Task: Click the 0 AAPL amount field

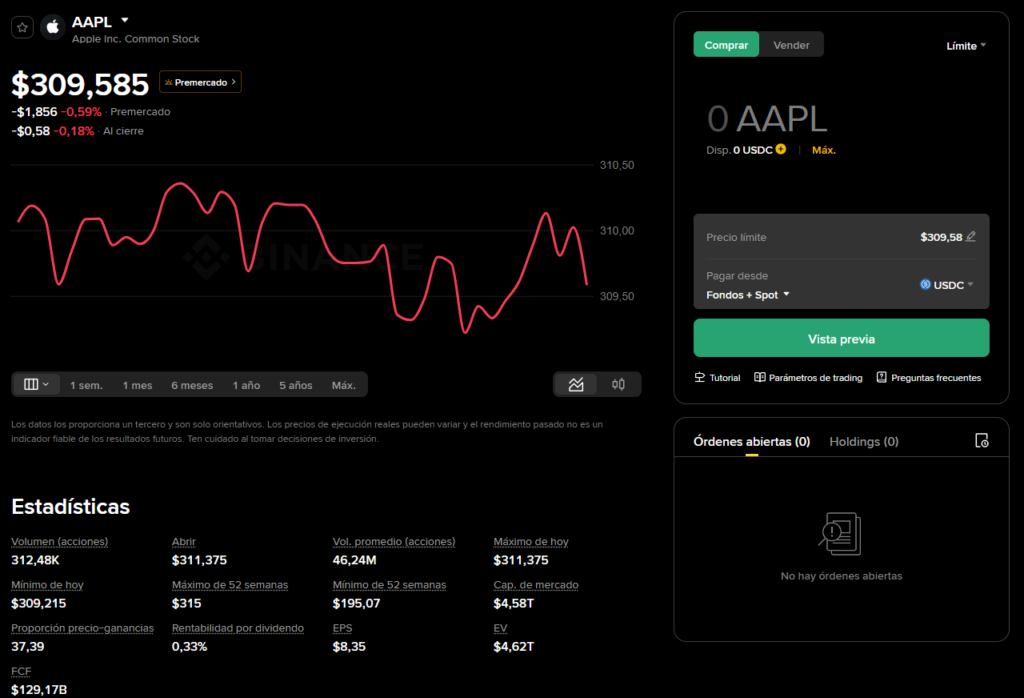Action: pyautogui.click(x=767, y=119)
